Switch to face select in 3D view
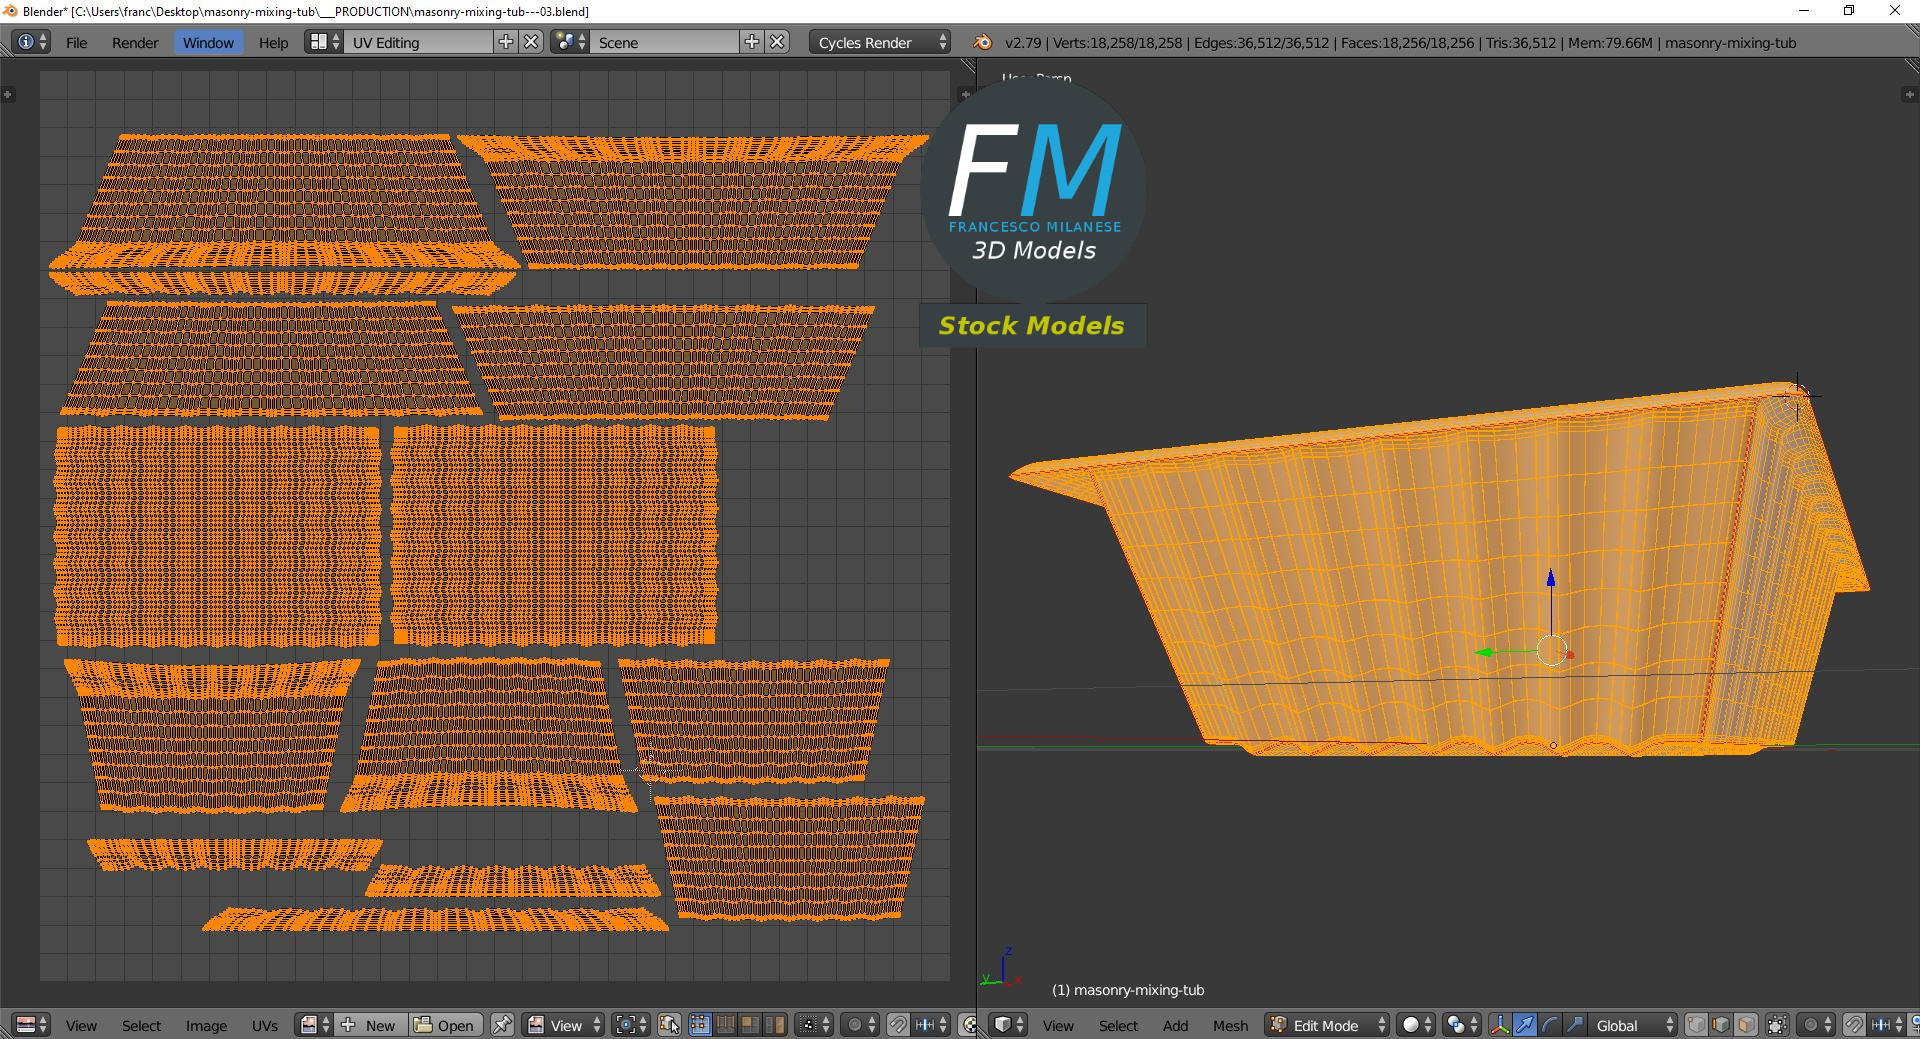The height and width of the screenshot is (1039, 1920). 1747,1025
